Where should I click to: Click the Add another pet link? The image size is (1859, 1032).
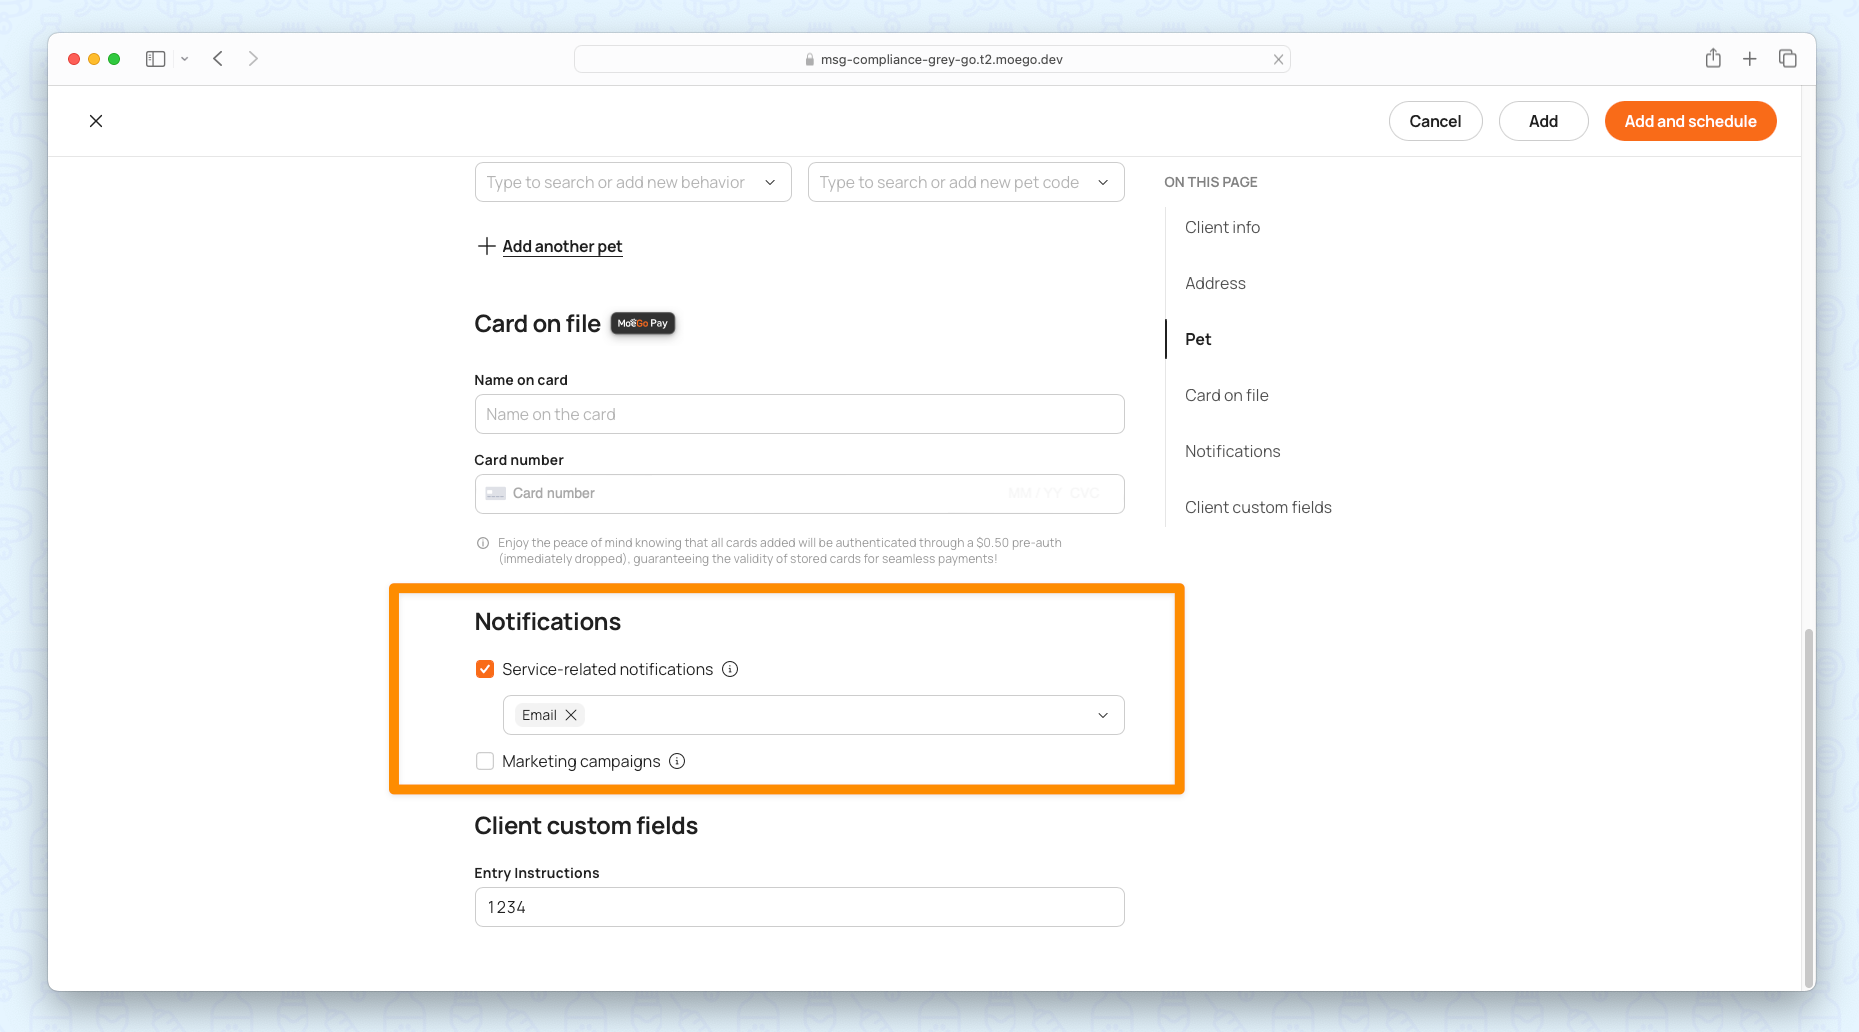pos(561,246)
